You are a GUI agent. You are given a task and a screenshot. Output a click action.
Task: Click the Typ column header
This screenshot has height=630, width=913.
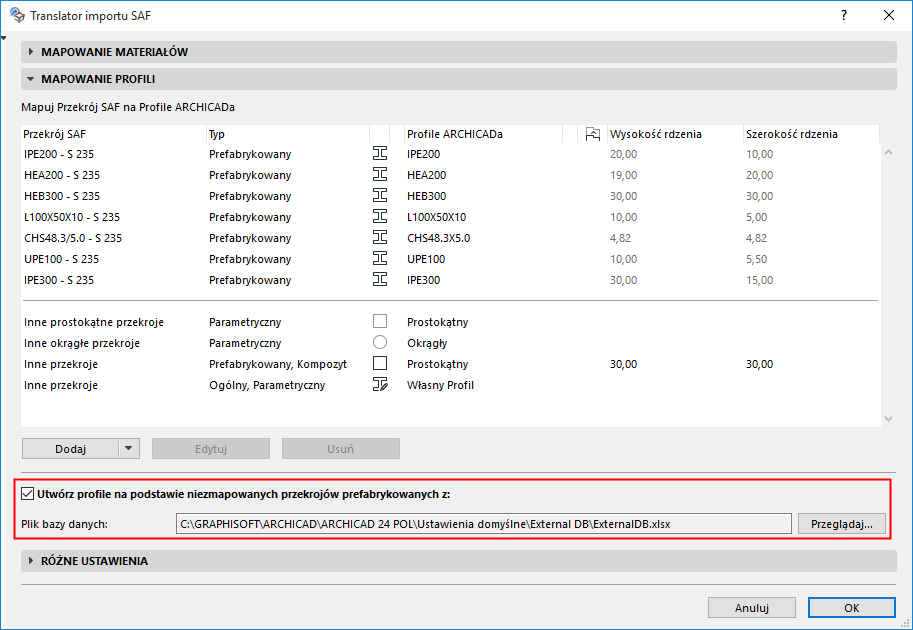tap(288, 134)
